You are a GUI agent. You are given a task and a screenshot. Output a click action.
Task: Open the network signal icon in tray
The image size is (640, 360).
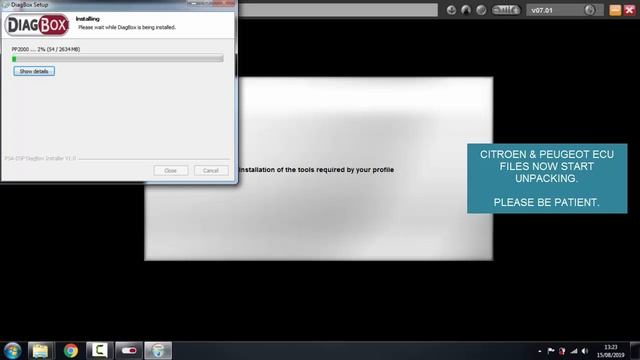[x=574, y=351]
